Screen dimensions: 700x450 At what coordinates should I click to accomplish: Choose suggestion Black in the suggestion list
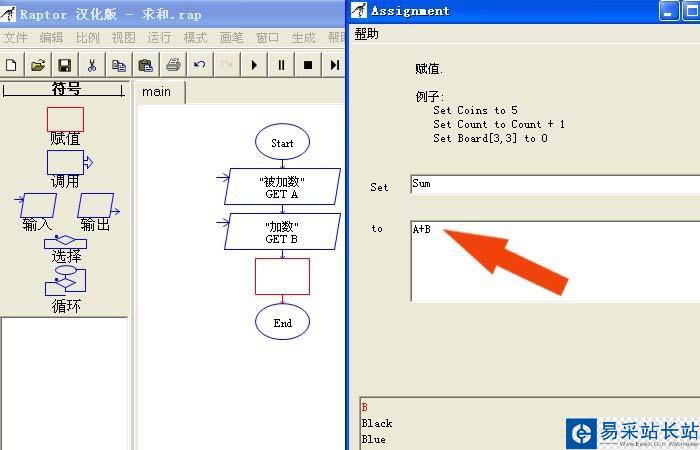pyautogui.click(x=377, y=423)
